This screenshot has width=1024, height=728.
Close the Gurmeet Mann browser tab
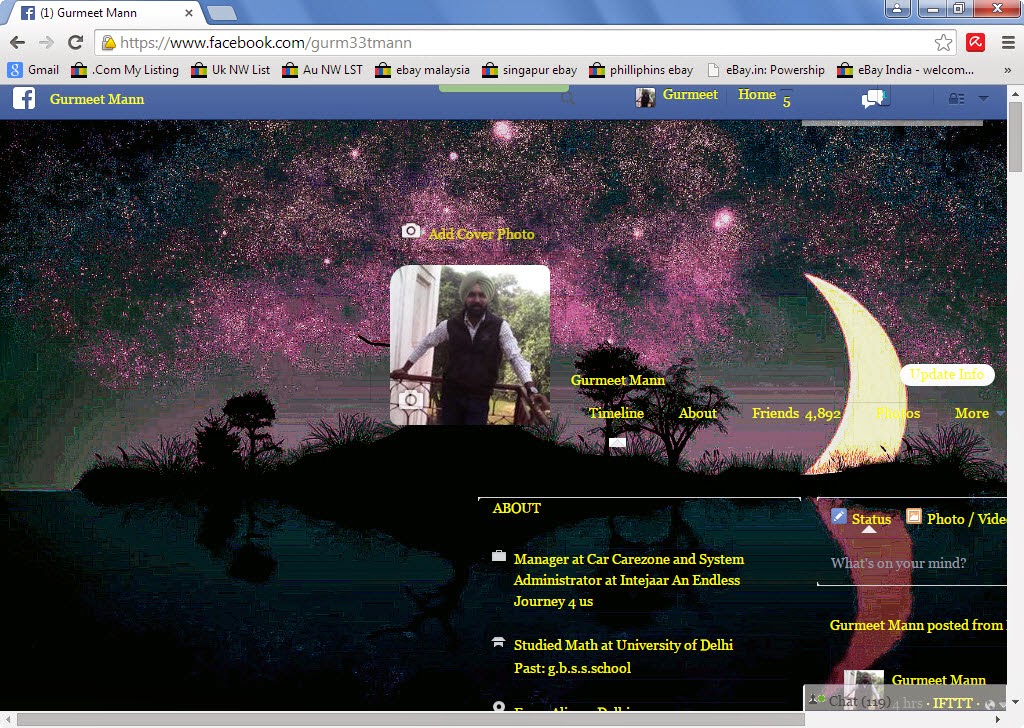click(189, 12)
